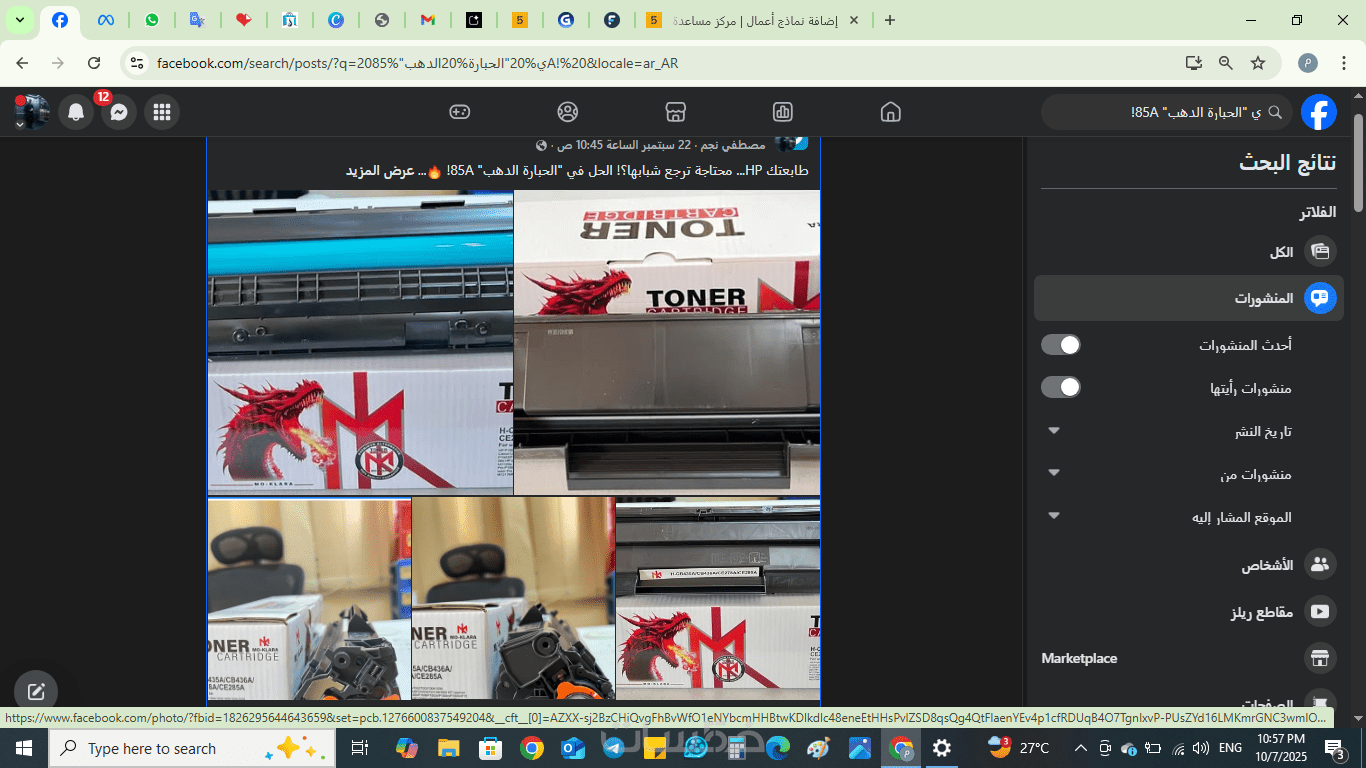Click the zoom magnifier icon in address bar
Screen dimensions: 1366x768
point(1226,63)
